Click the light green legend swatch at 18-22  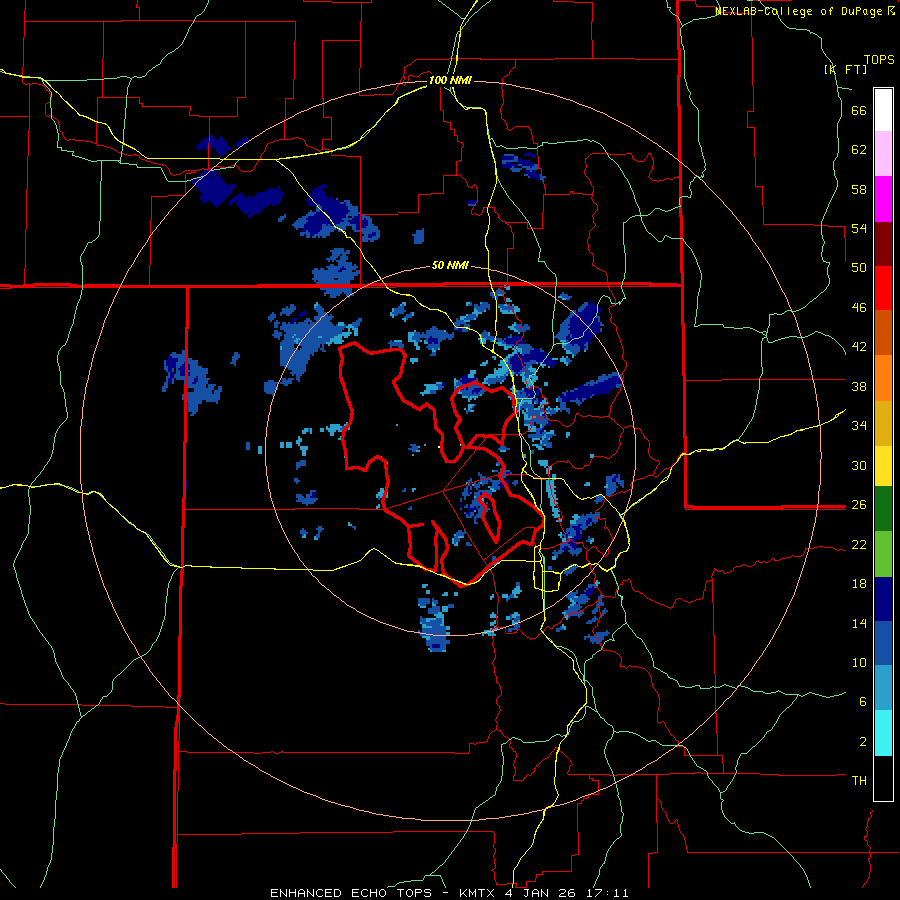point(883,554)
